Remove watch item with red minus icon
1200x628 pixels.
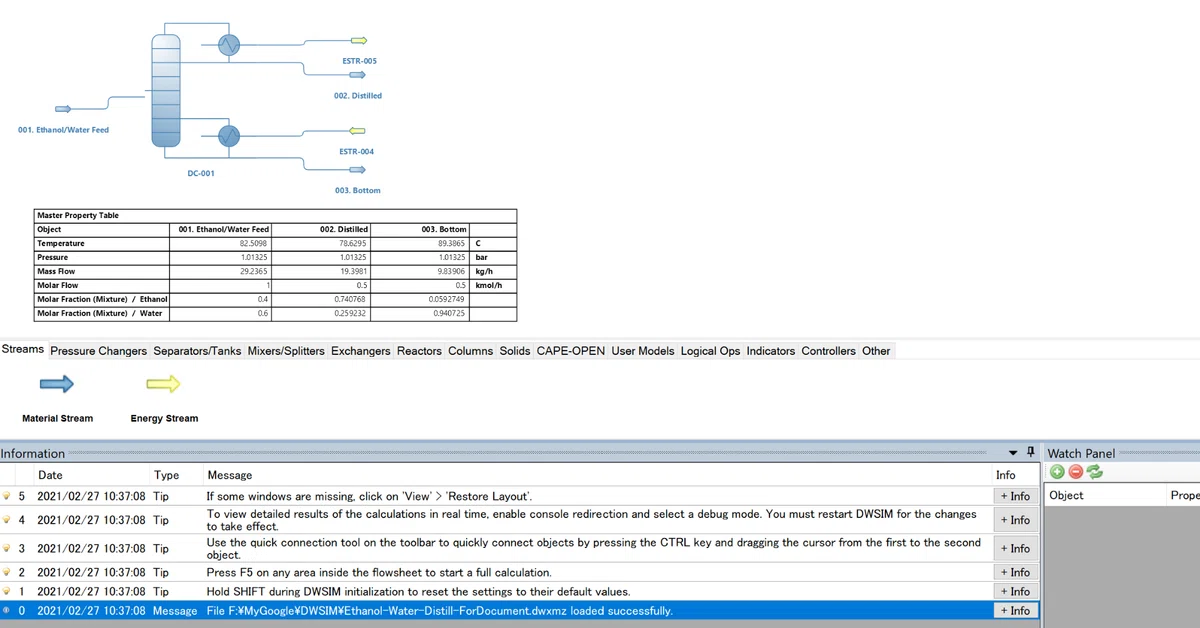pos(1075,472)
